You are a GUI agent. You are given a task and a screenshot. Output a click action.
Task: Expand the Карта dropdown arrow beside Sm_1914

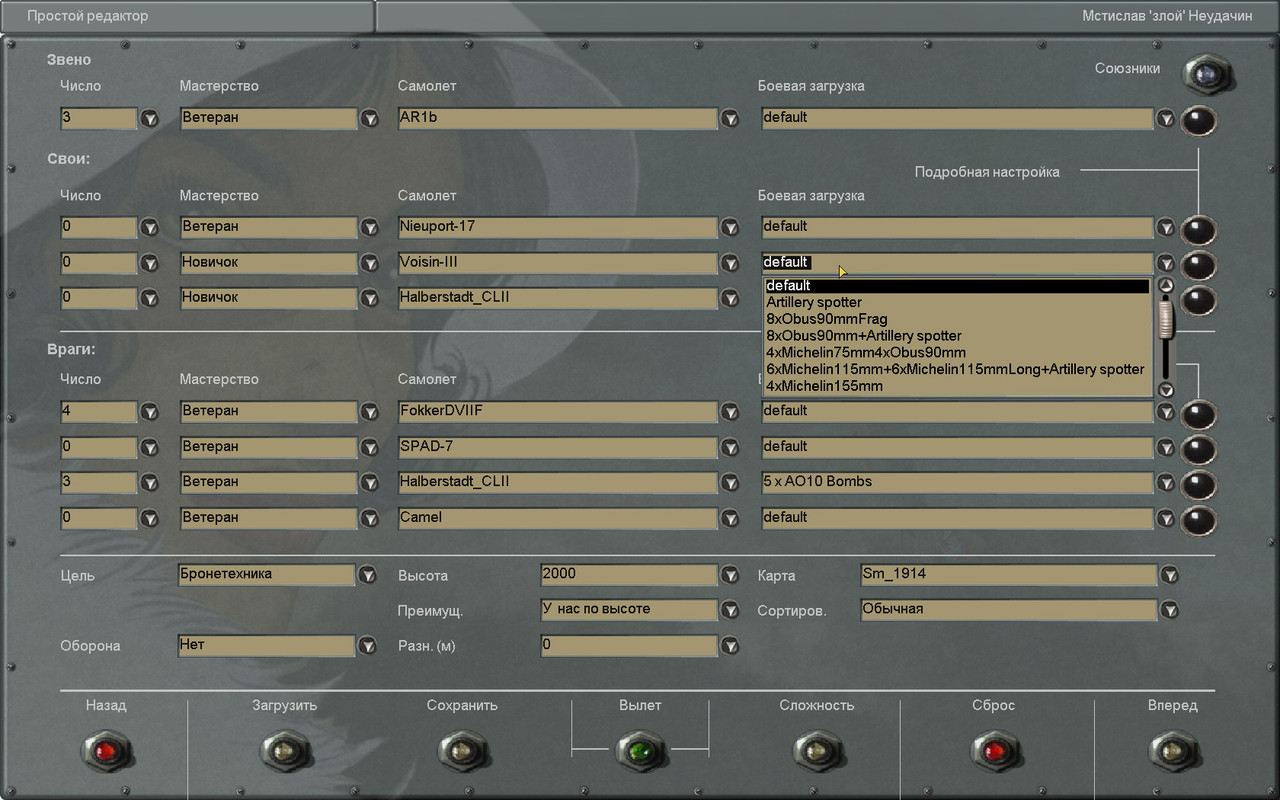coord(1169,575)
